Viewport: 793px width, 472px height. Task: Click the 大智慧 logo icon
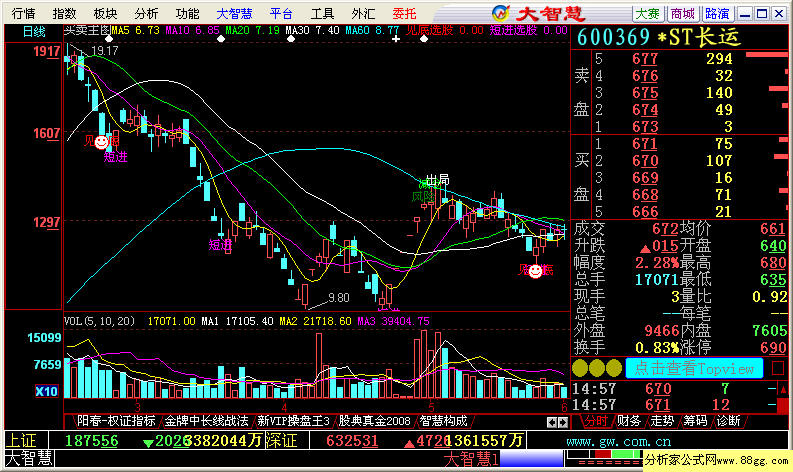coord(500,13)
